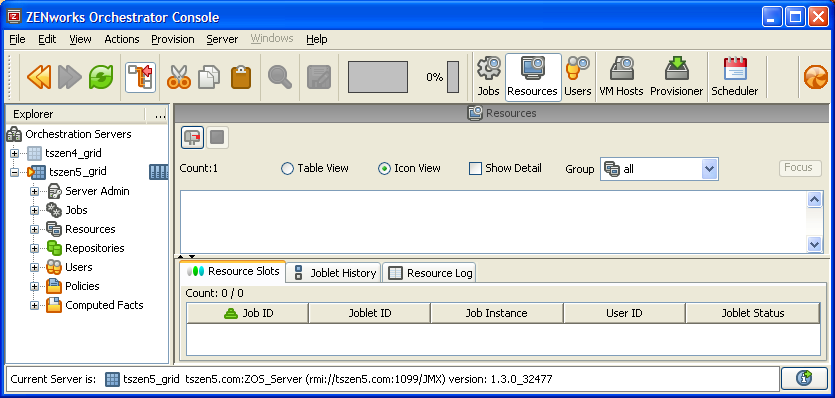Click the scissors Cut icon
This screenshot has width=835, height=398.
(x=178, y=78)
